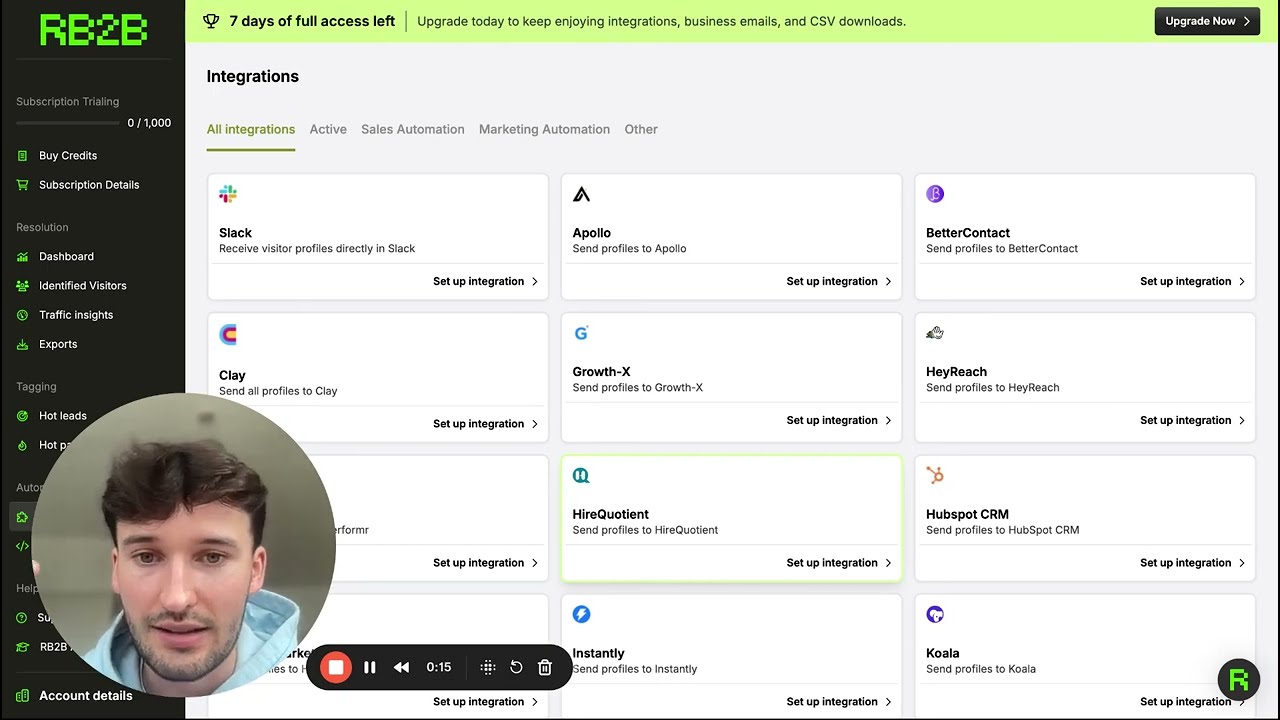Click the "0 / 1,000" usage count
Viewport: 1280px width, 720px height.
[149, 123]
